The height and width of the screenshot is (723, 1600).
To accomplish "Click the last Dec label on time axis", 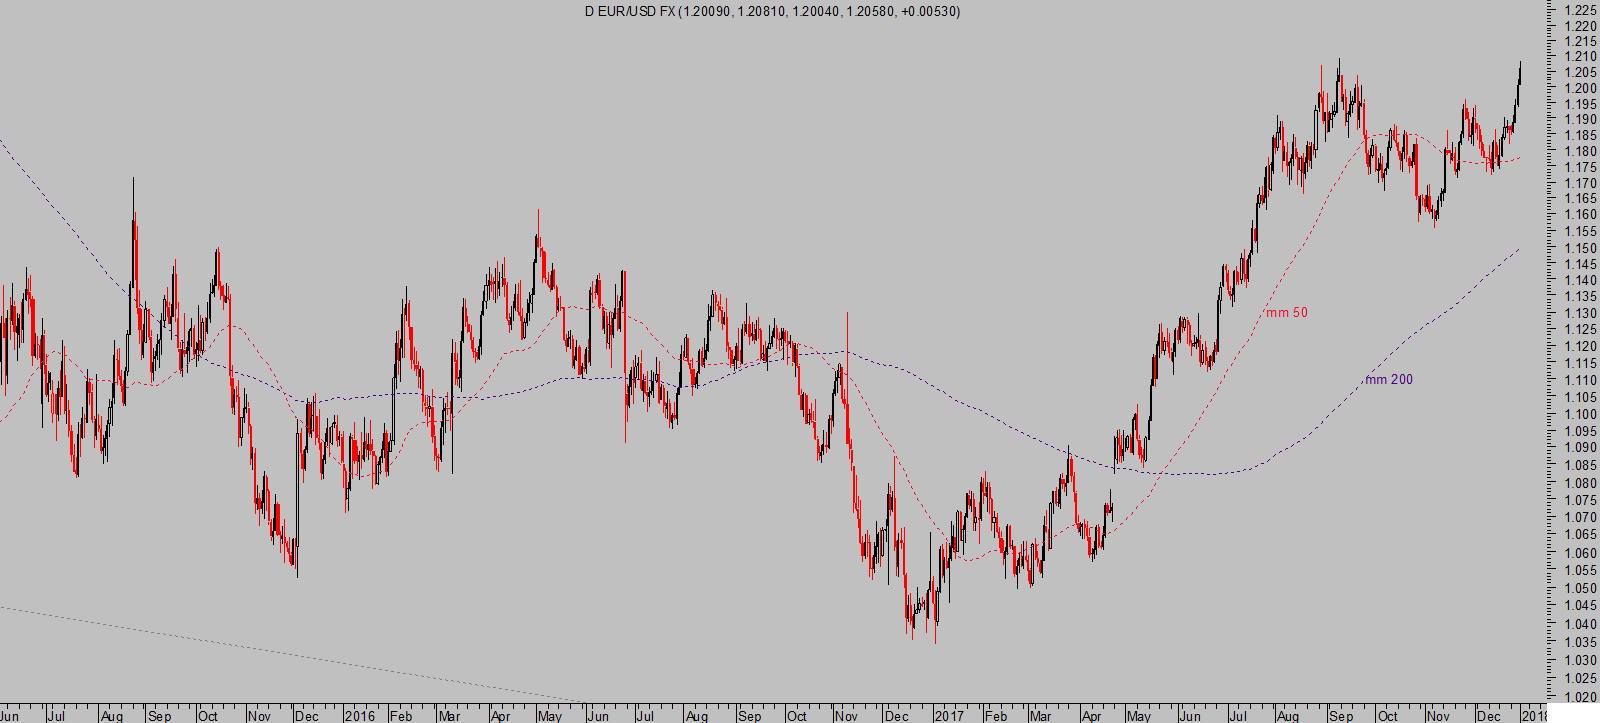I will click(1488, 716).
